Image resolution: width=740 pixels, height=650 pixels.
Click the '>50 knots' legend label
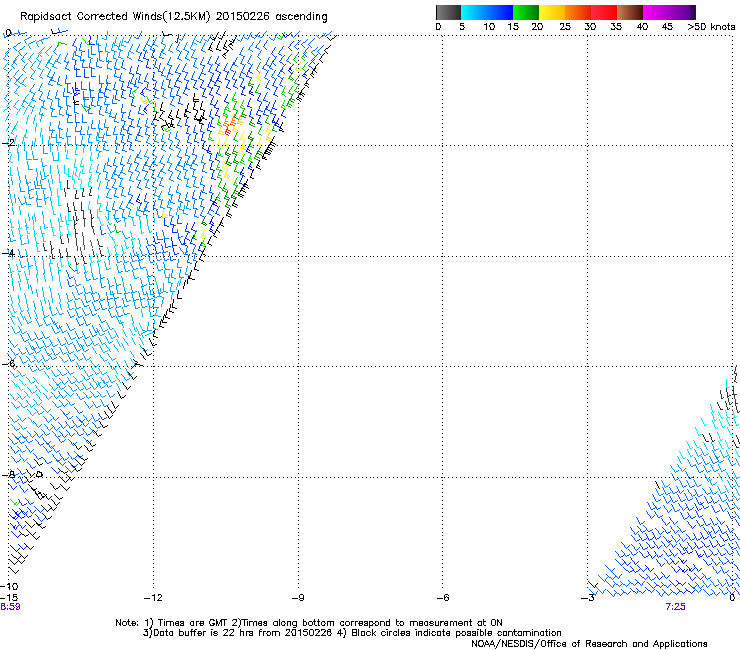(711, 27)
